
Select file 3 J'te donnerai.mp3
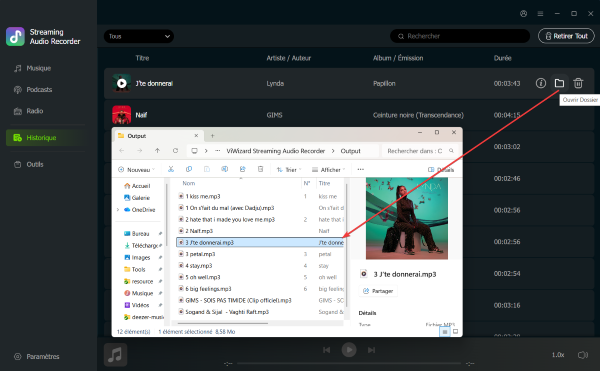[x=260, y=242]
